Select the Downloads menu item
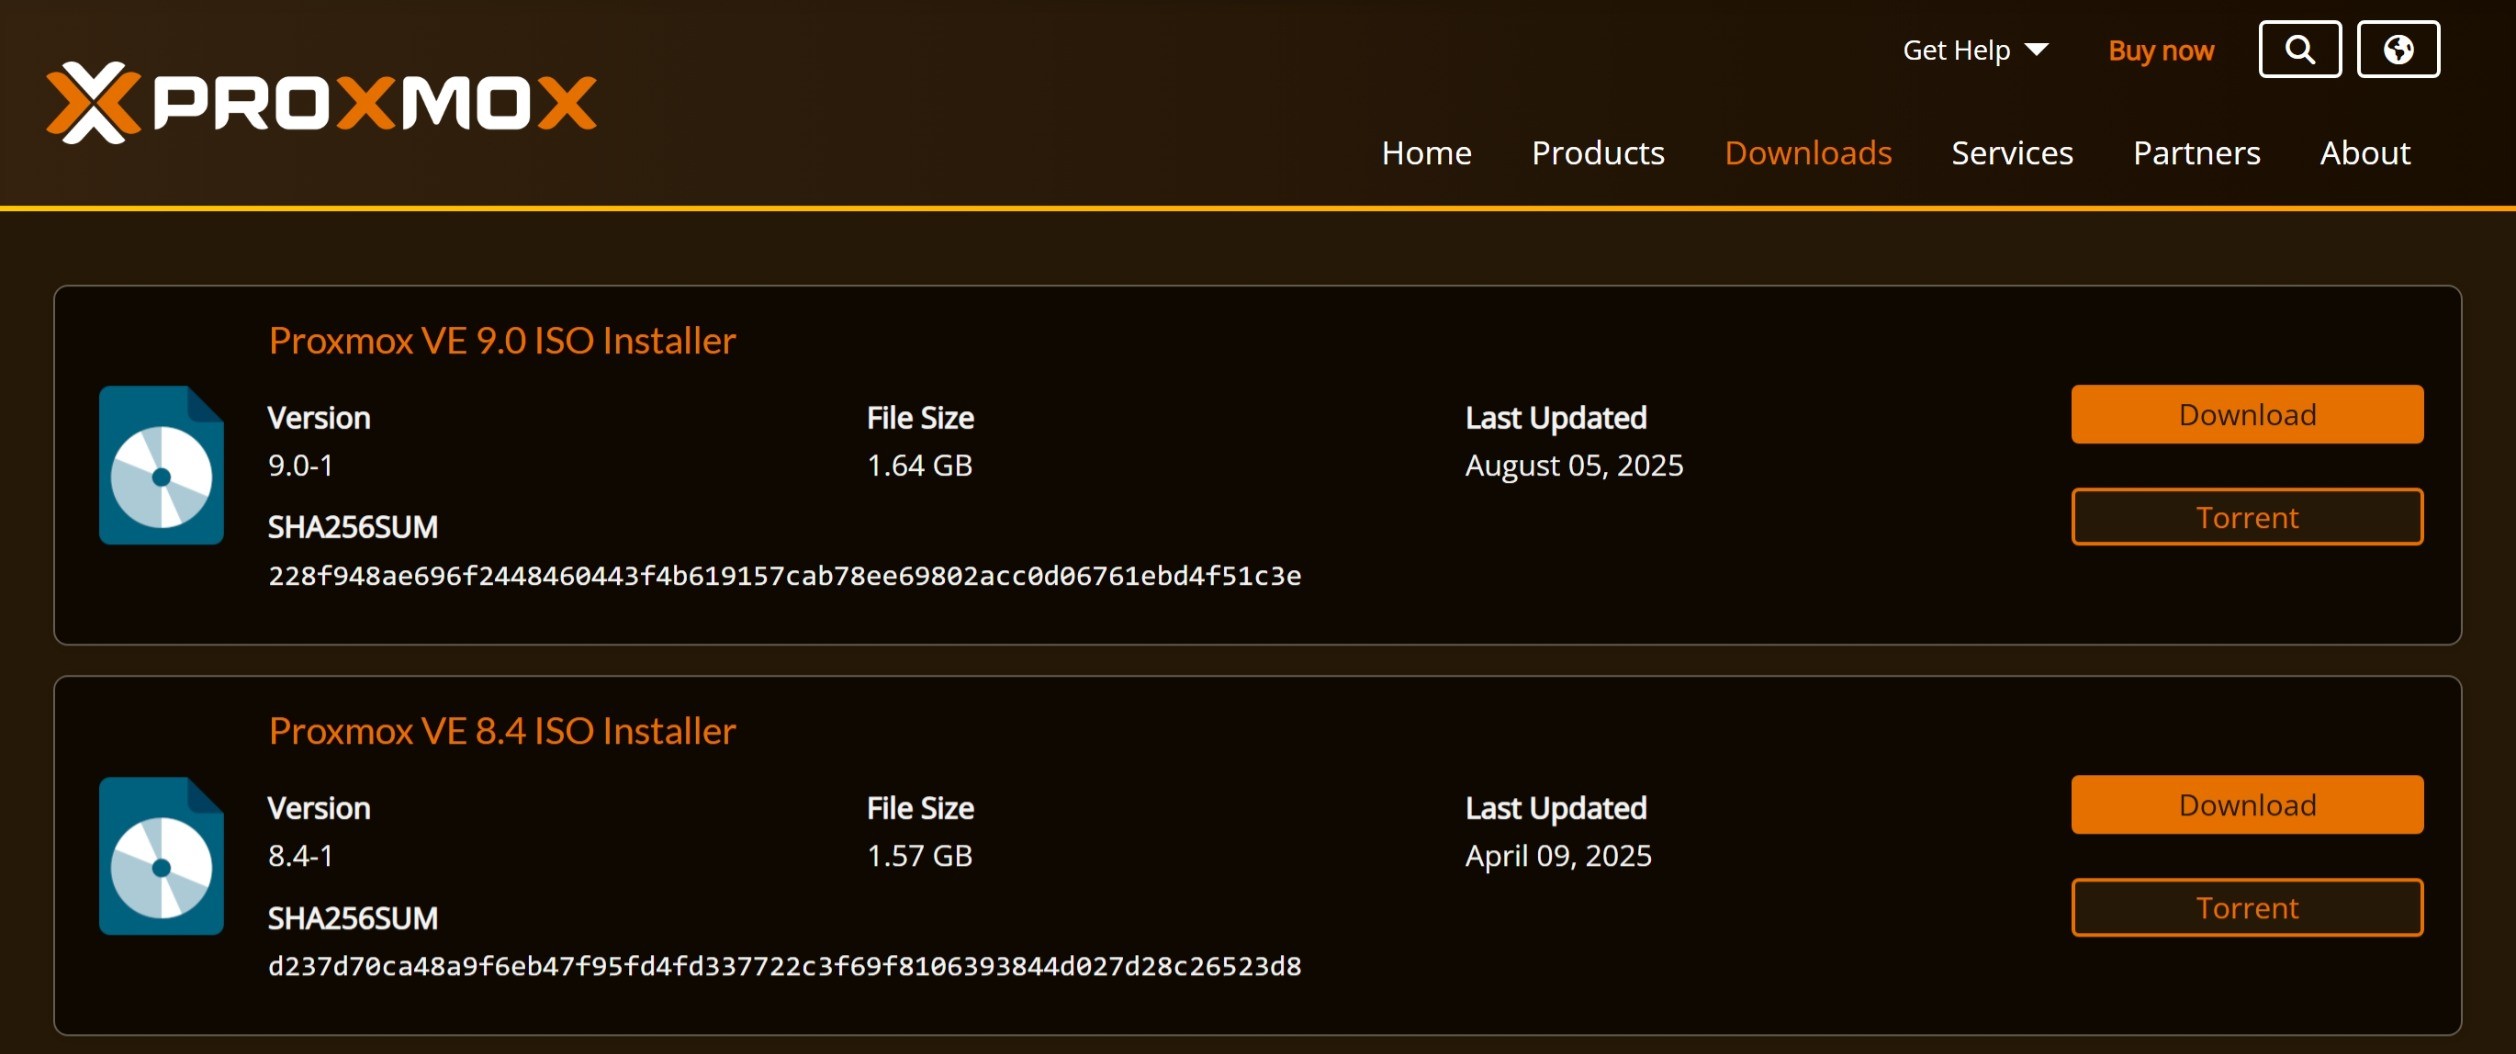2516x1054 pixels. pyautogui.click(x=1808, y=153)
